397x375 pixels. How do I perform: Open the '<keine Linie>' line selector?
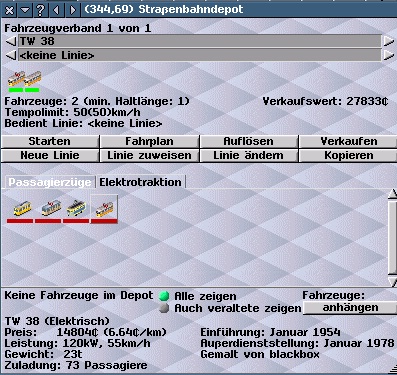click(x=200, y=55)
